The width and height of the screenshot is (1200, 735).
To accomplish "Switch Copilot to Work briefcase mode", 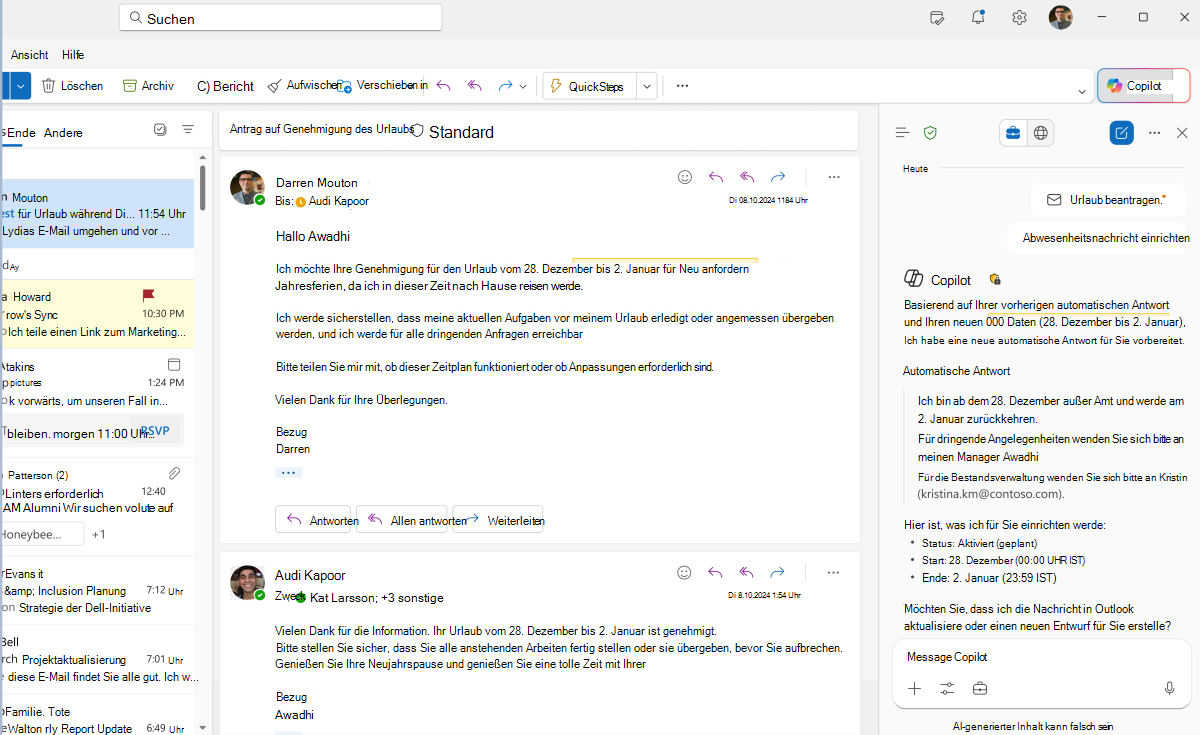I will tap(1013, 133).
